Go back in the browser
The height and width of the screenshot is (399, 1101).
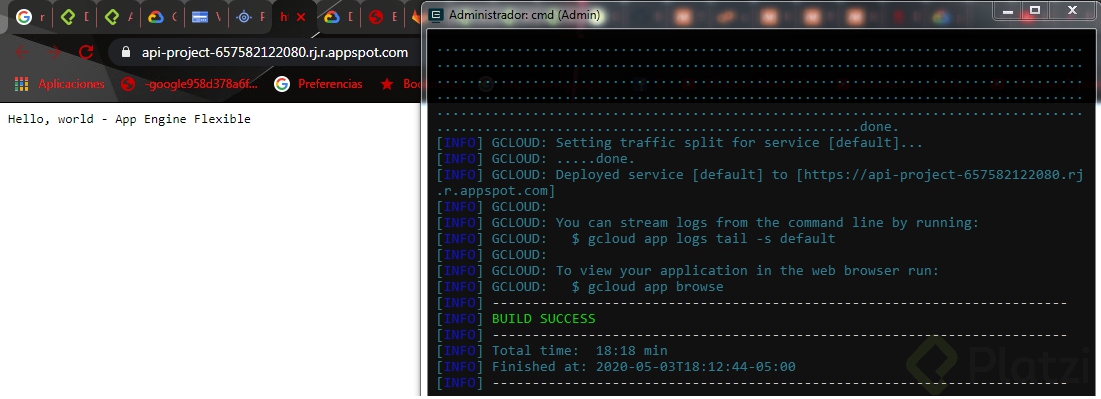(21, 52)
